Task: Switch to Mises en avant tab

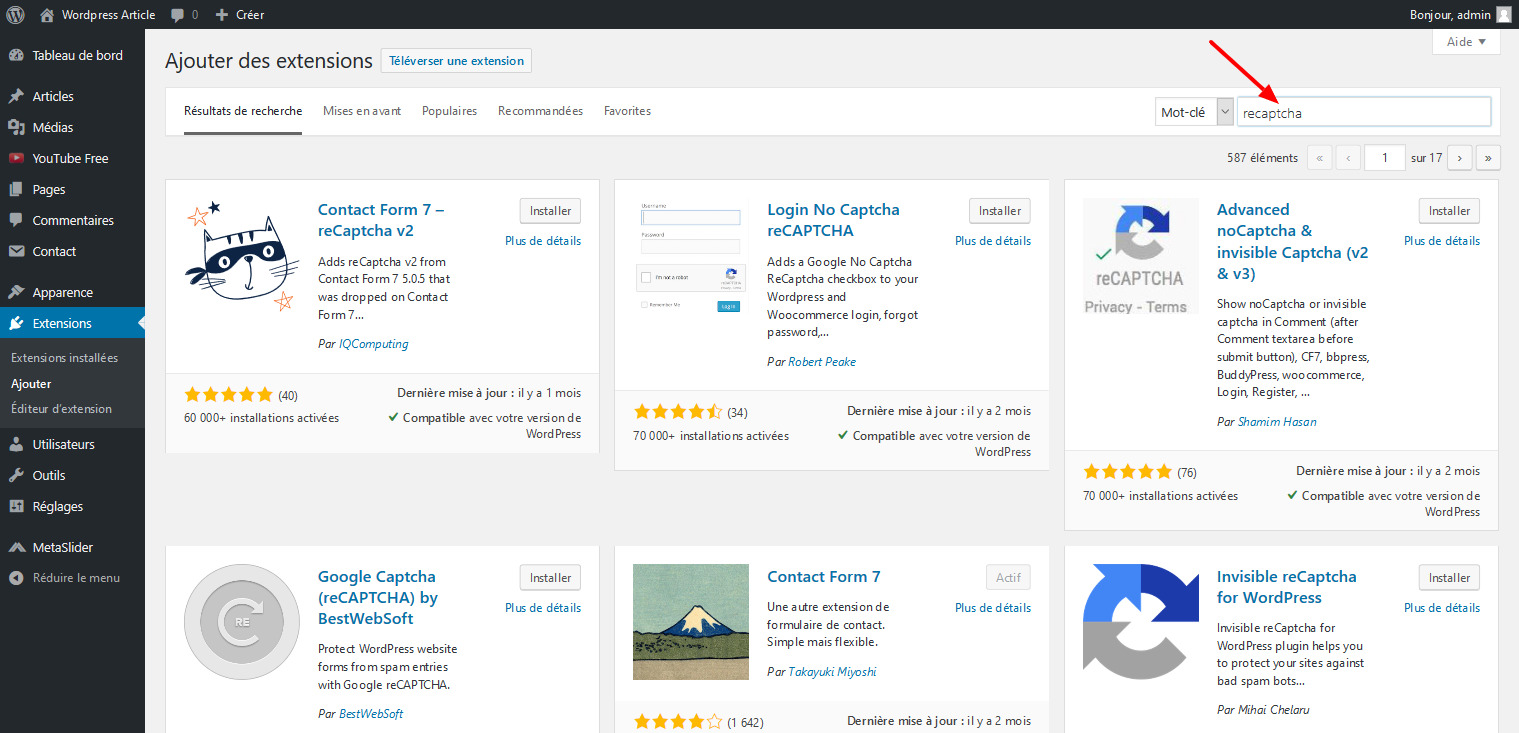Action: [362, 111]
